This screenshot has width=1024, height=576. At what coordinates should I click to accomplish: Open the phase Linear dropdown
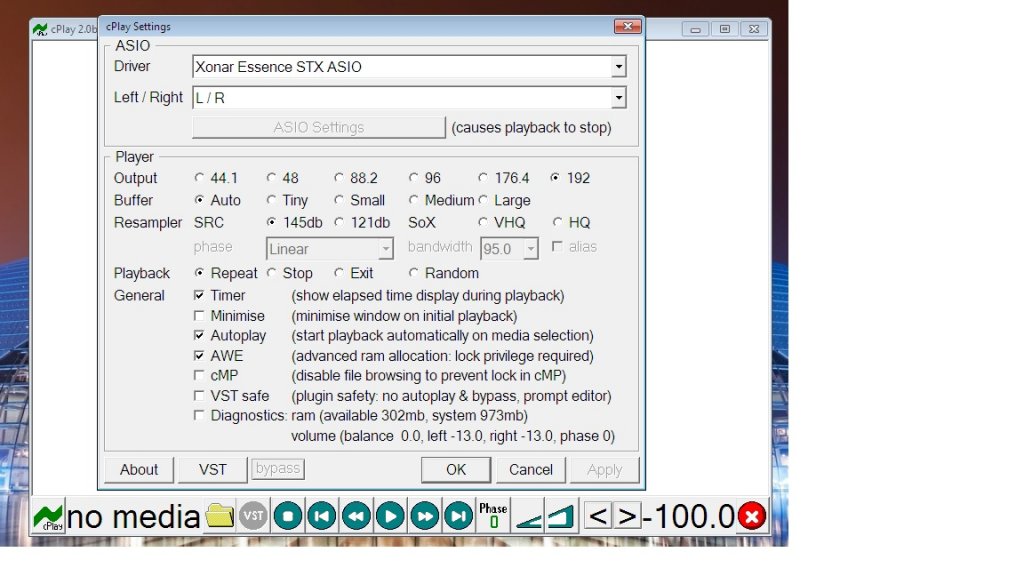pyautogui.click(x=385, y=249)
